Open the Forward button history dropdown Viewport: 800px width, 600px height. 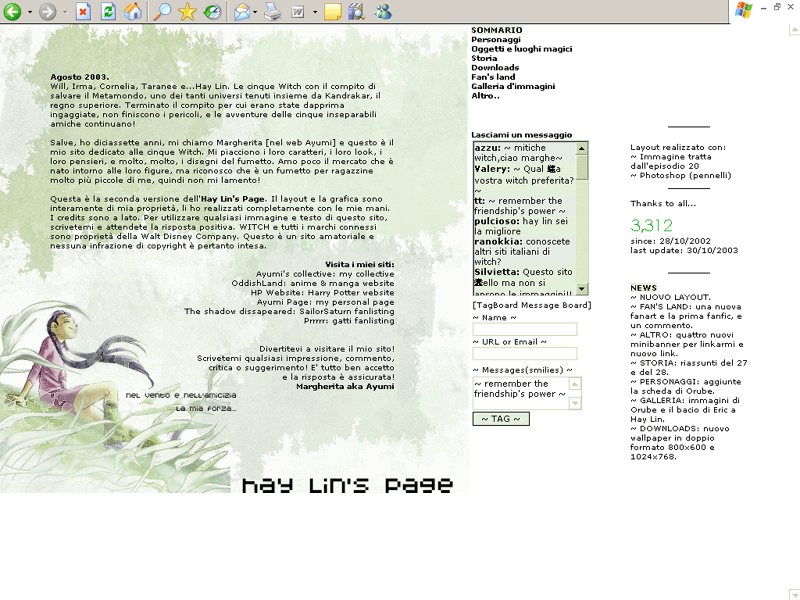click(x=65, y=12)
